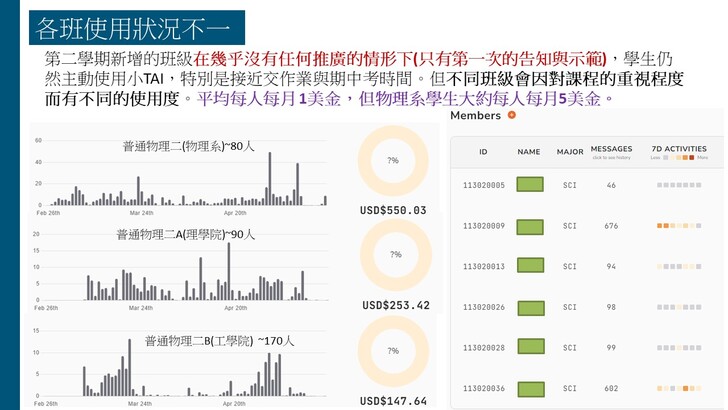Select the USD$253.42 cost value

click(x=396, y=306)
